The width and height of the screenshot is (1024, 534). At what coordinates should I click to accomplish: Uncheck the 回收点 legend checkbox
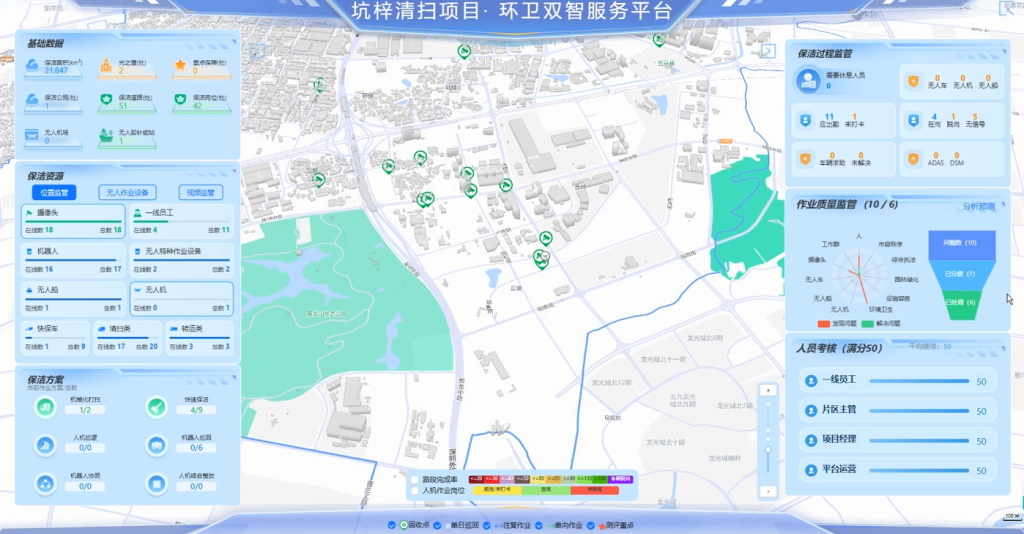coord(391,525)
